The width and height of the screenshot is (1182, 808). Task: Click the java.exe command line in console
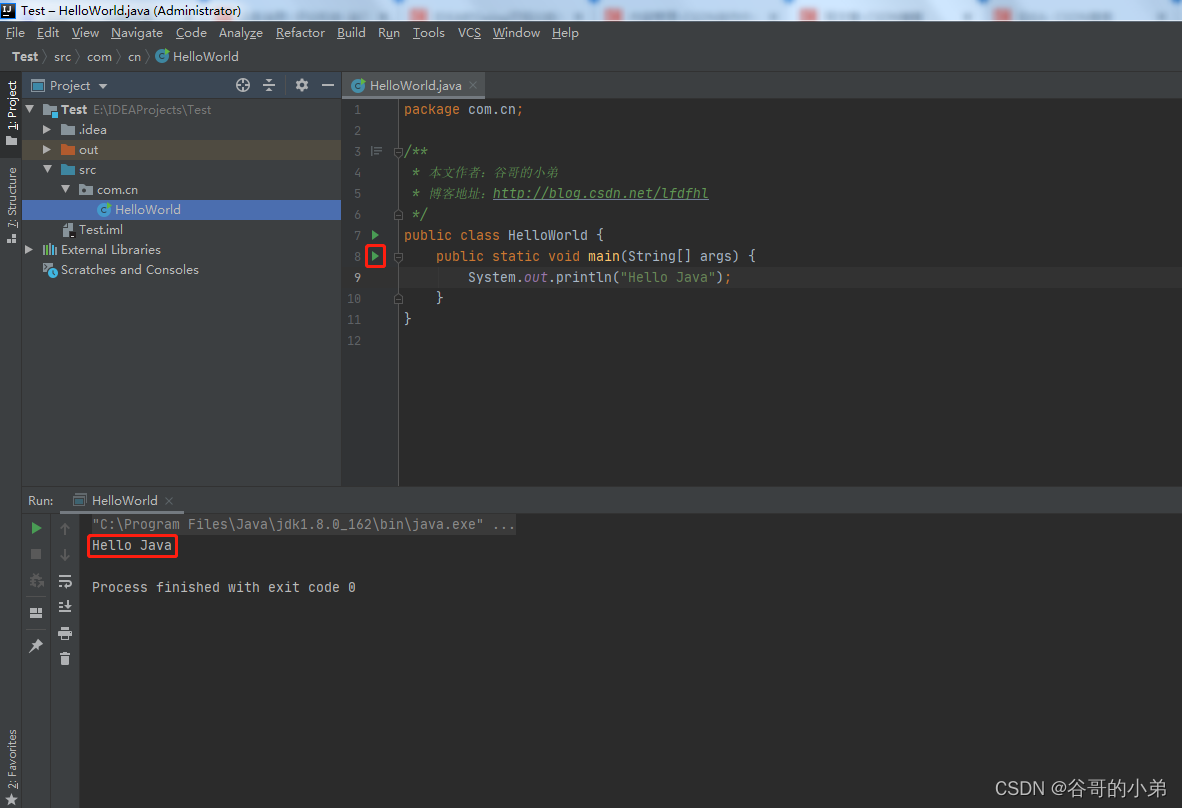[303, 524]
